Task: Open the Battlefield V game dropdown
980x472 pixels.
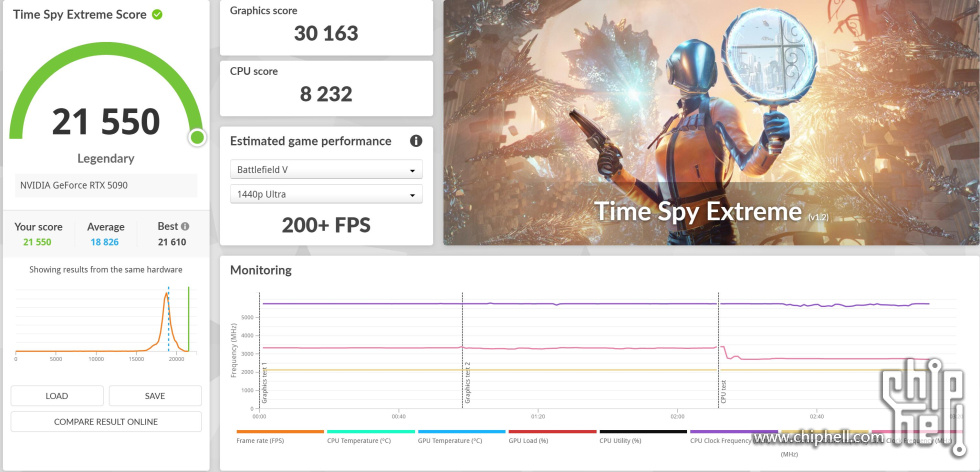Action: pyautogui.click(x=326, y=170)
